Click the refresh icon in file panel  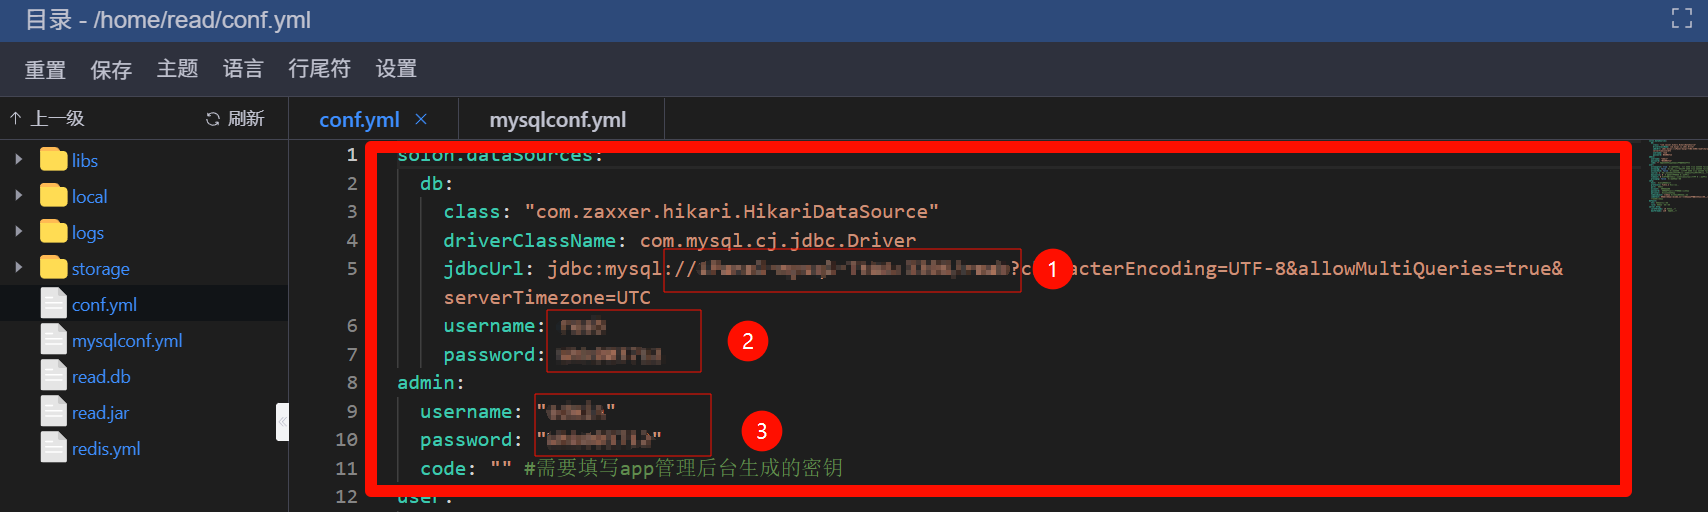point(213,119)
